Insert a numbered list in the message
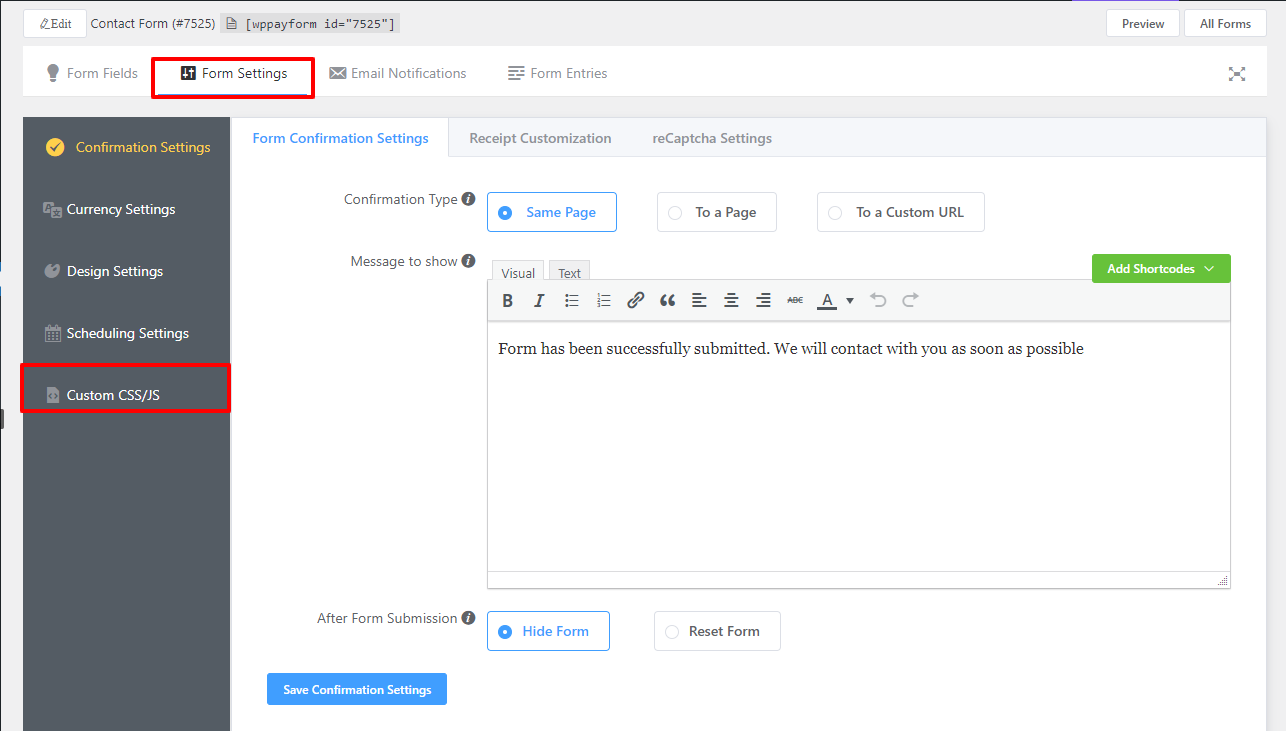Viewport: 1286px width, 731px height. click(x=603, y=300)
